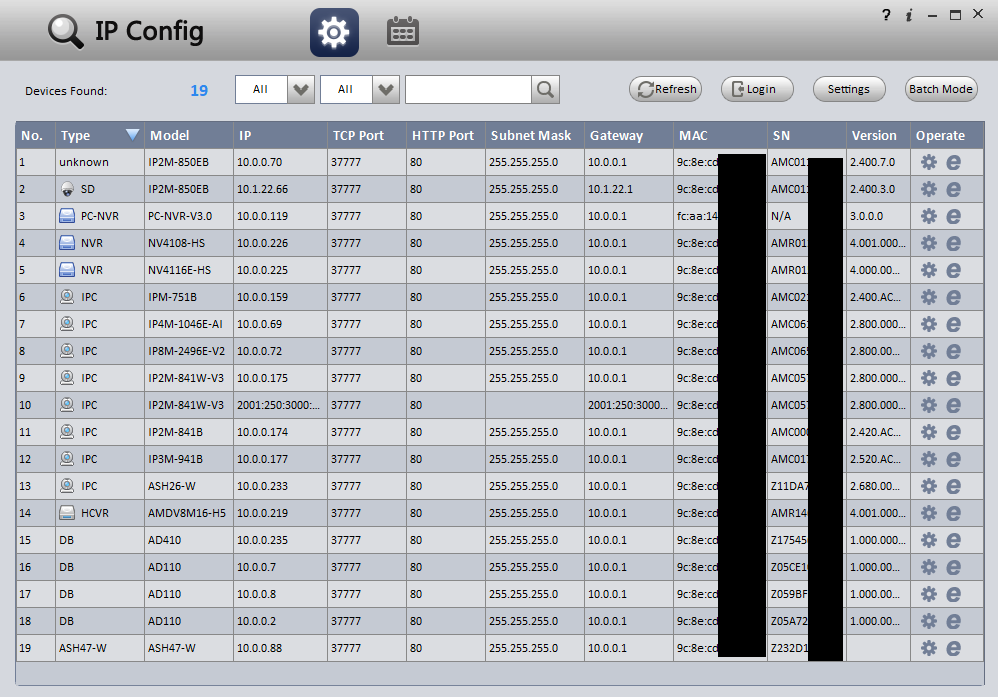Sort by Version column header
998x697 pixels.
tap(878, 136)
